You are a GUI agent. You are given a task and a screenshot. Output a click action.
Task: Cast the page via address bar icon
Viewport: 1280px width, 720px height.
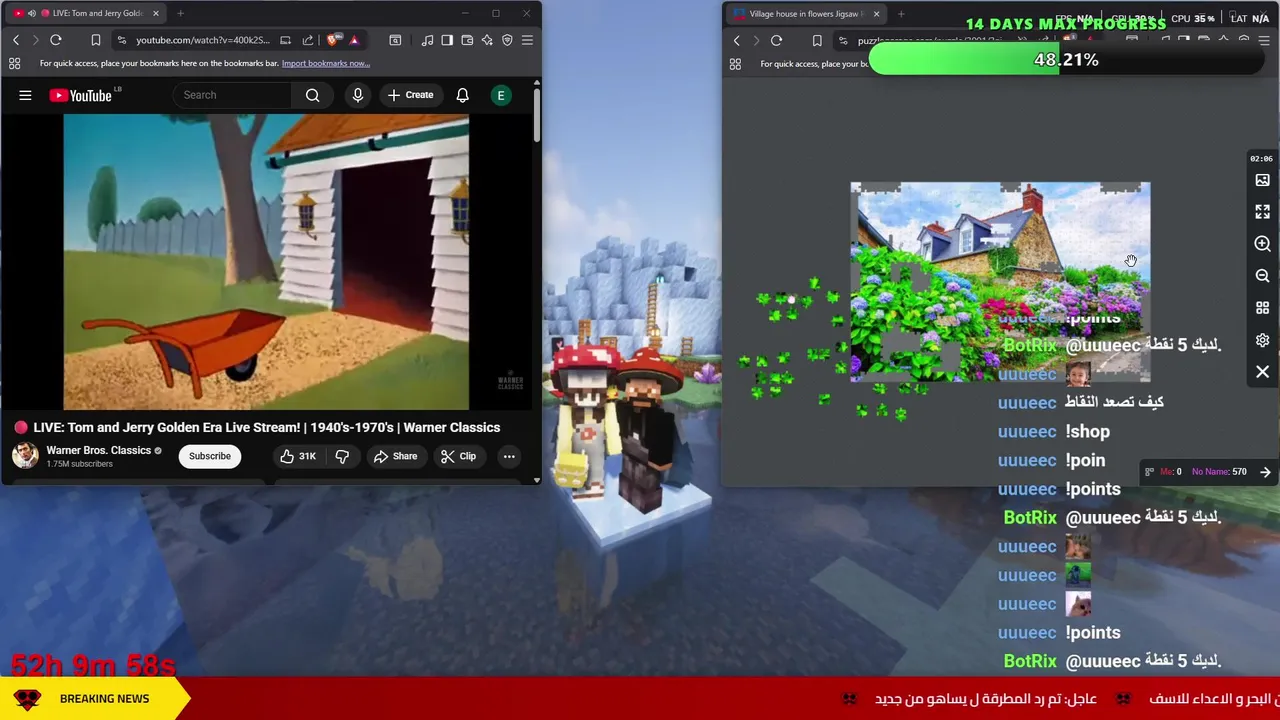click(x=285, y=40)
